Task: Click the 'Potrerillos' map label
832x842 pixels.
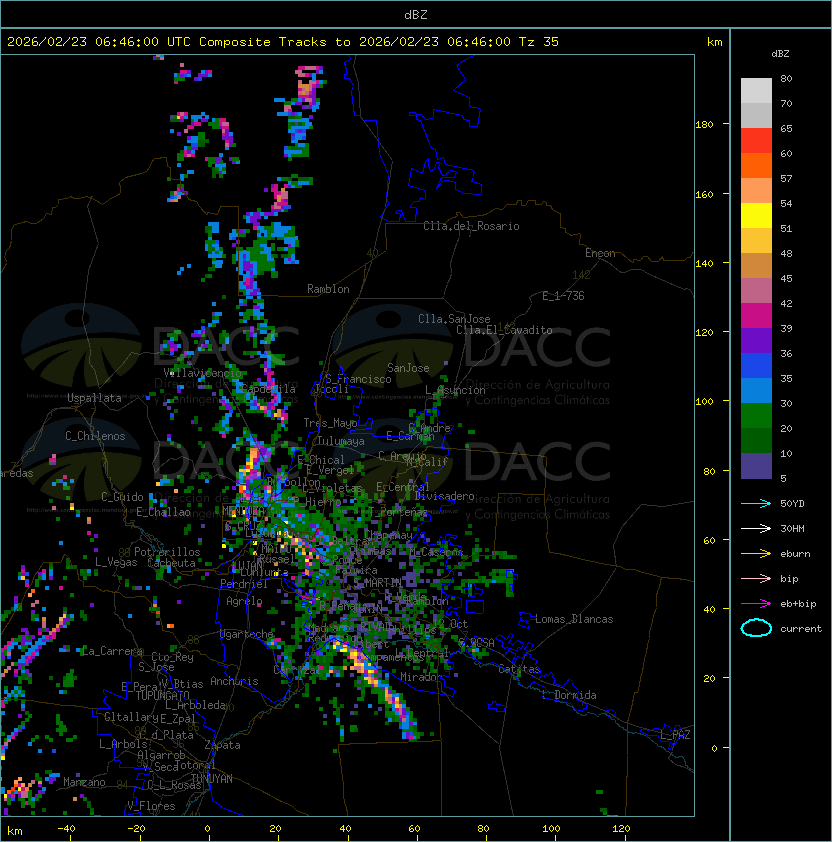Action: click(167, 552)
